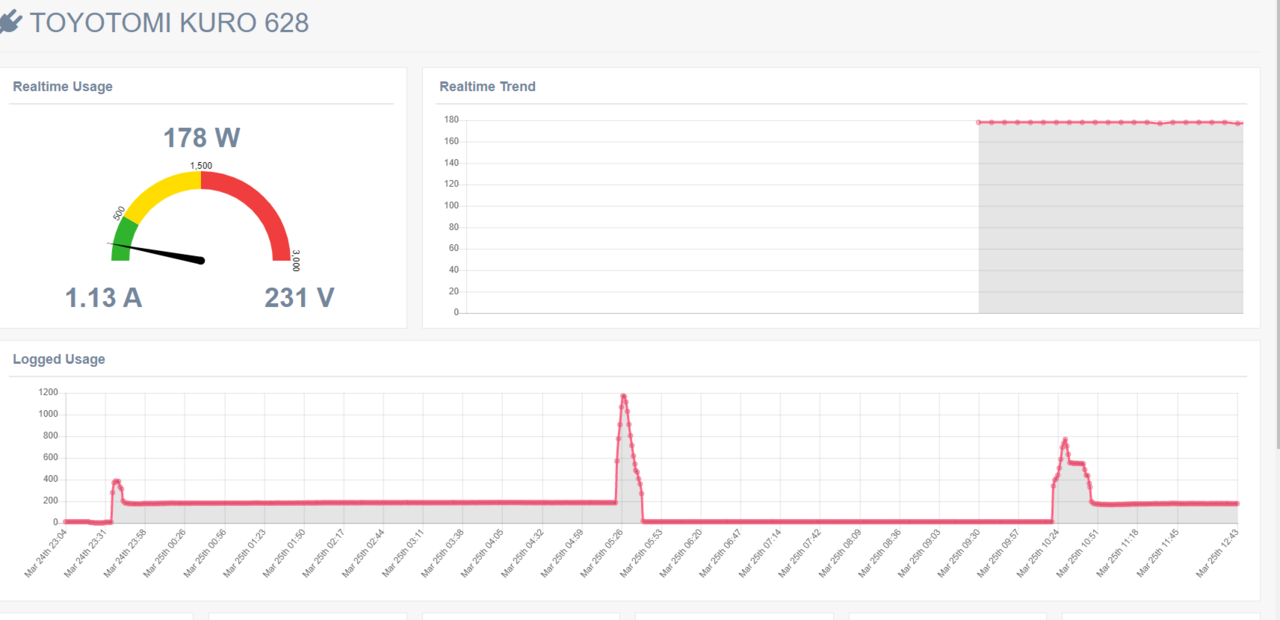Click the Mar 25th 00:56 time label
This screenshot has width=1280, height=620.
204,552
